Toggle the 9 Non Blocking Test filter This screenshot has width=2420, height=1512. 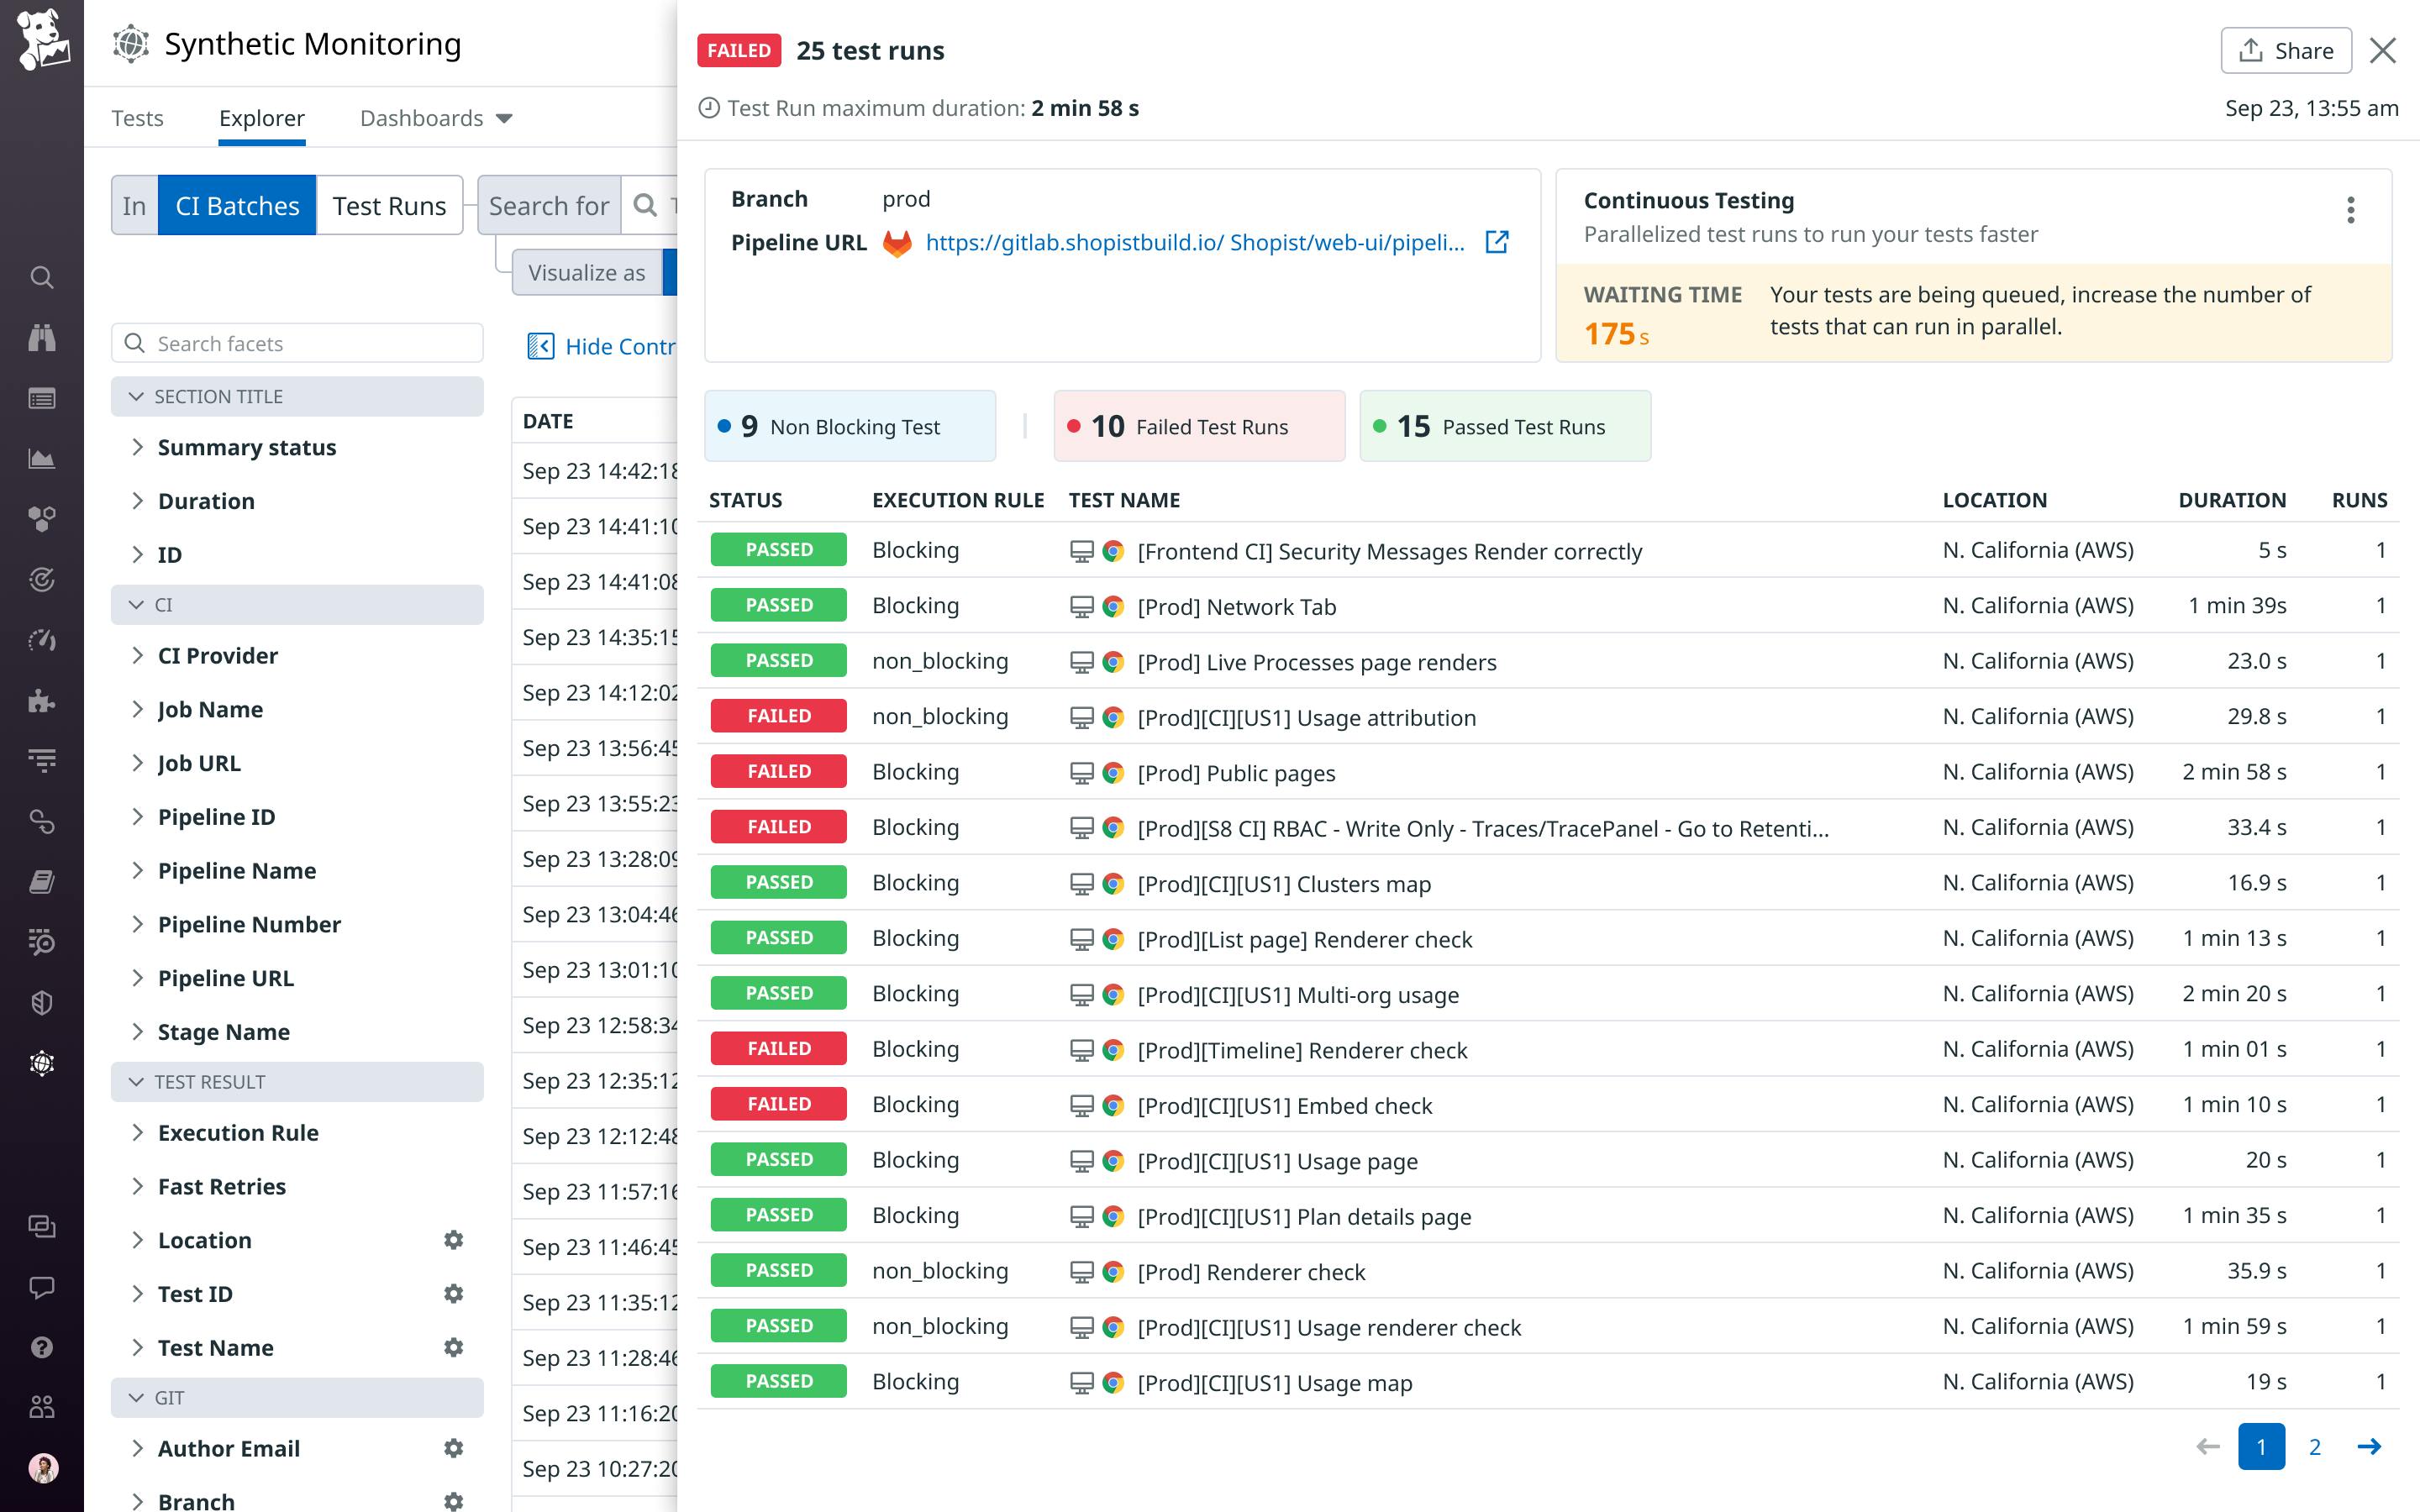coord(849,426)
